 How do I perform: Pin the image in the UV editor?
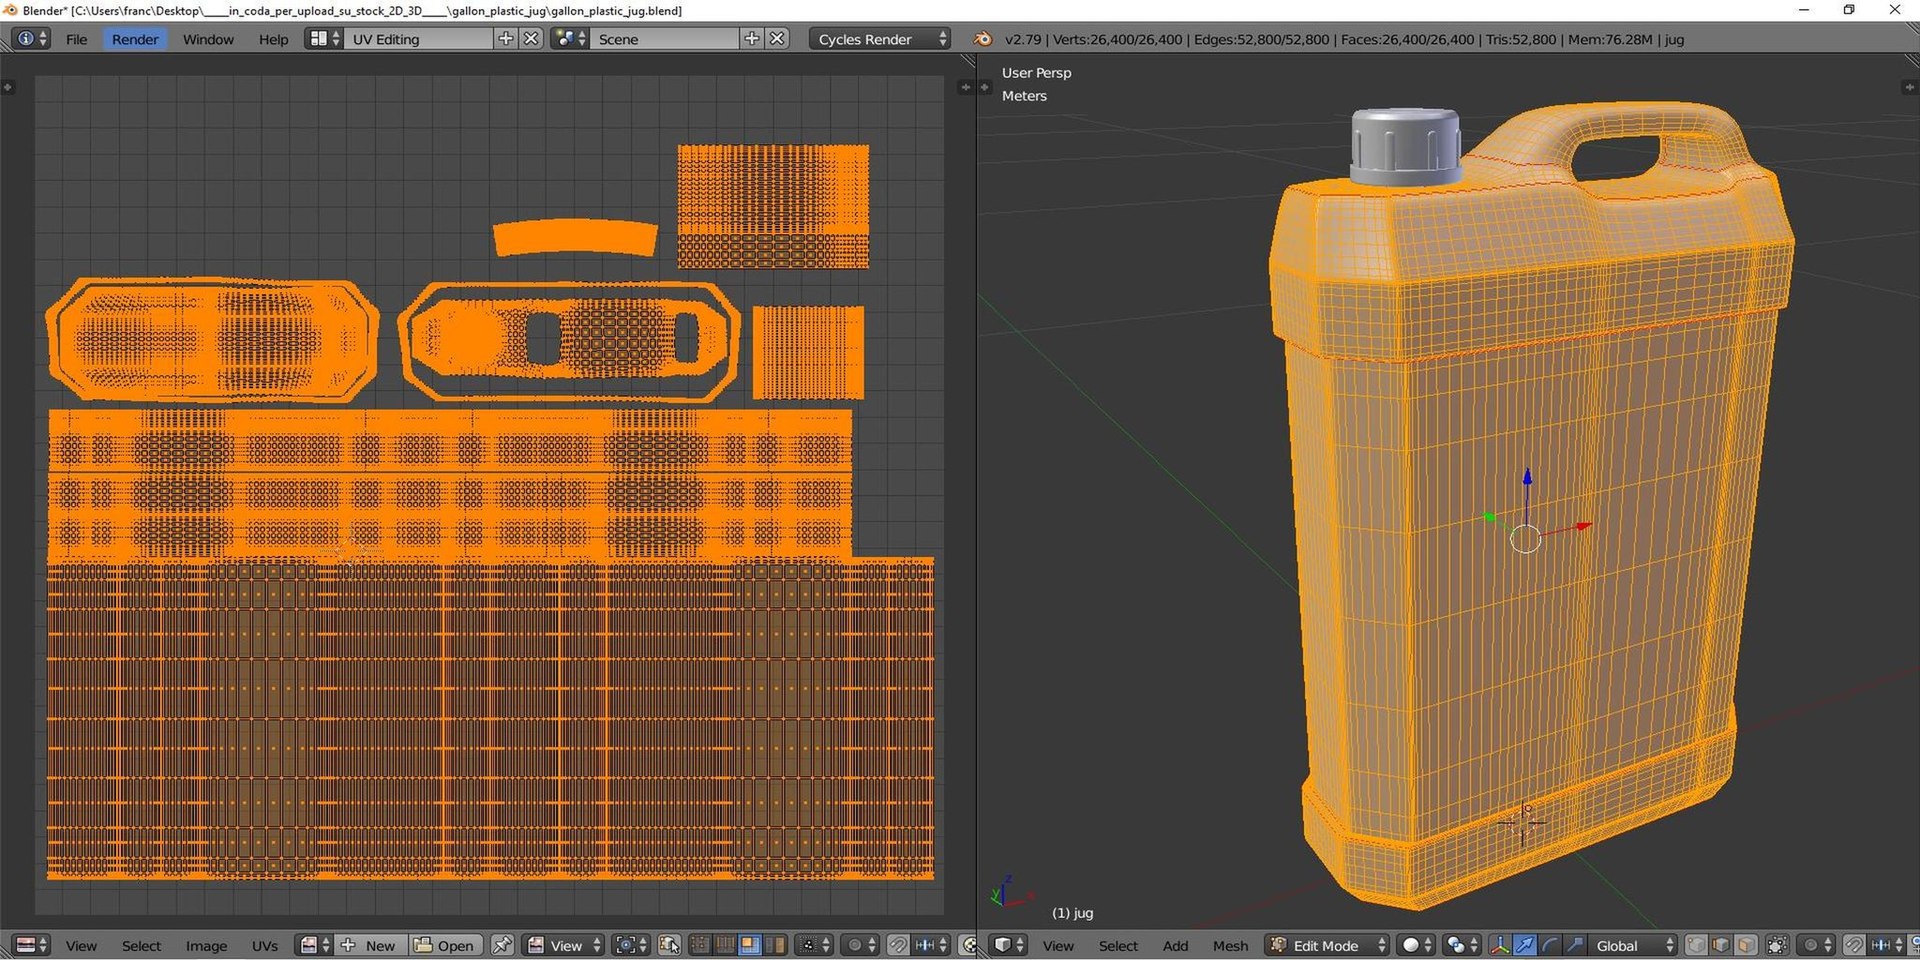tap(502, 945)
